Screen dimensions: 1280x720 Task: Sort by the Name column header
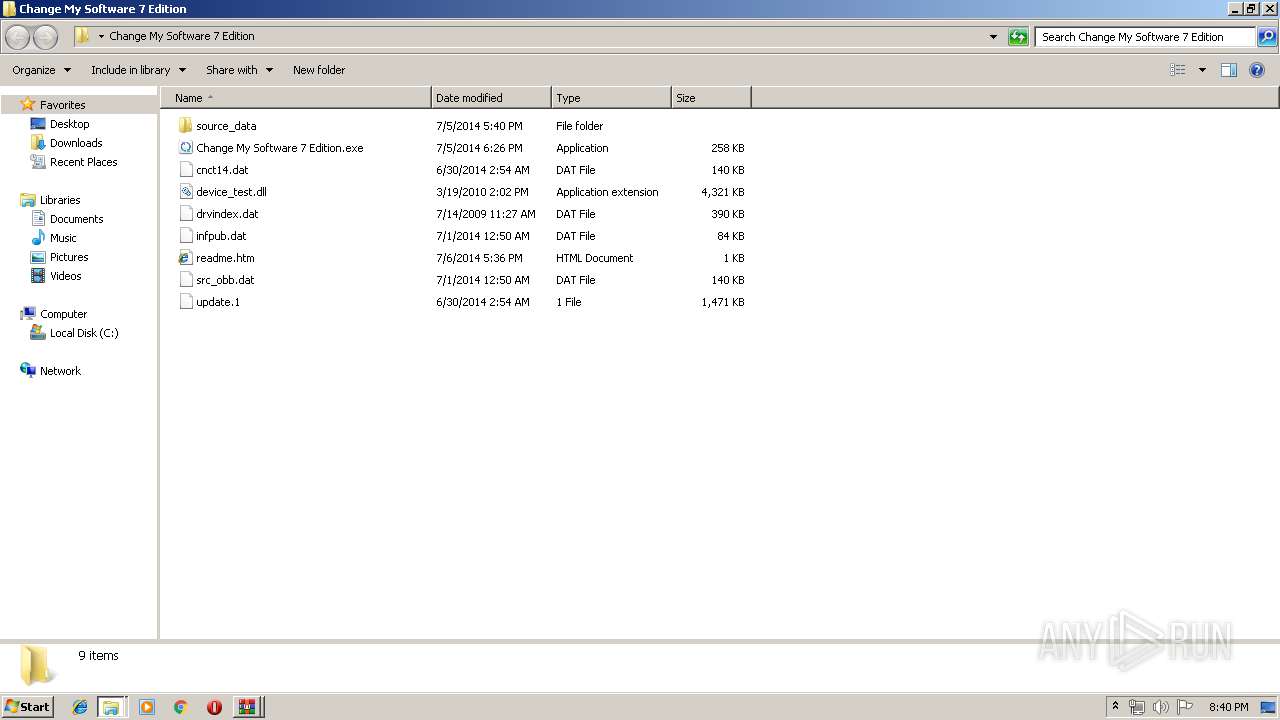[x=296, y=98]
